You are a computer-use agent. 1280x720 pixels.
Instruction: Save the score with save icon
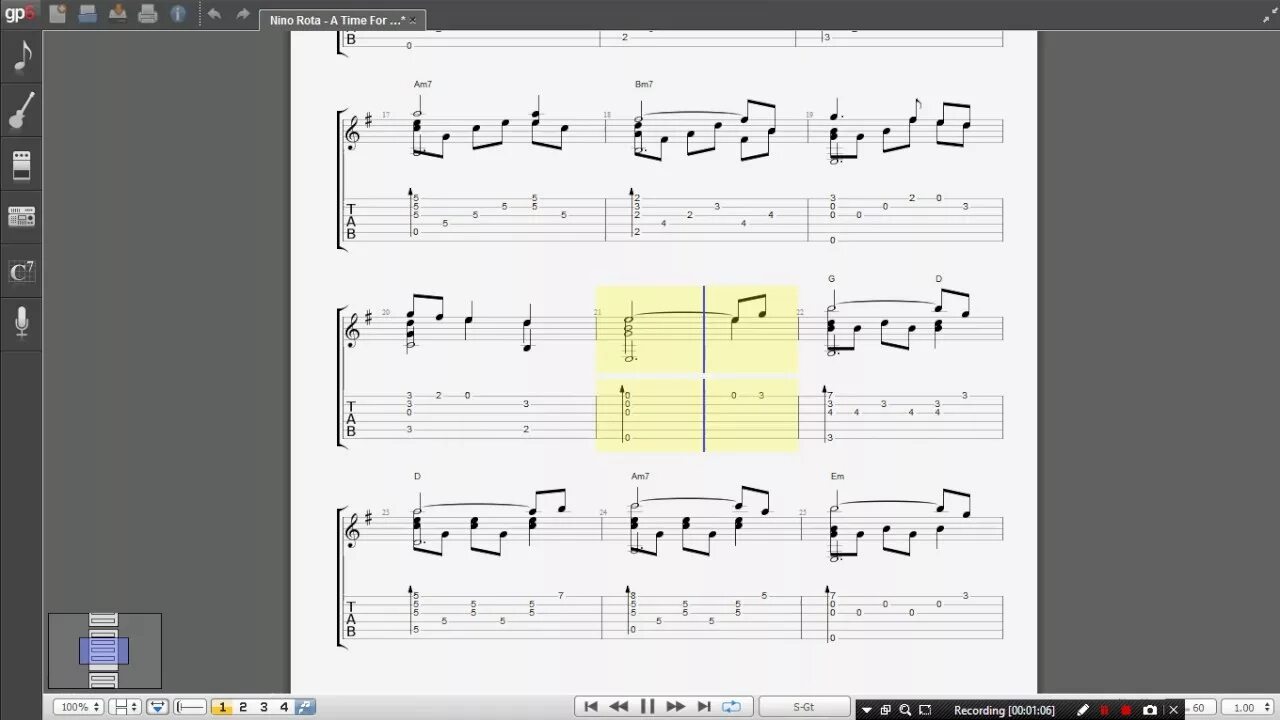pyautogui.click(x=118, y=13)
